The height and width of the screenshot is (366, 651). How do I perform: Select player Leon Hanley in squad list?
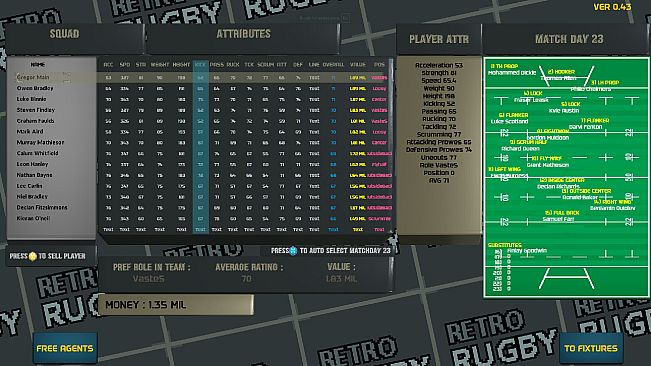pyautogui.click(x=32, y=164)
